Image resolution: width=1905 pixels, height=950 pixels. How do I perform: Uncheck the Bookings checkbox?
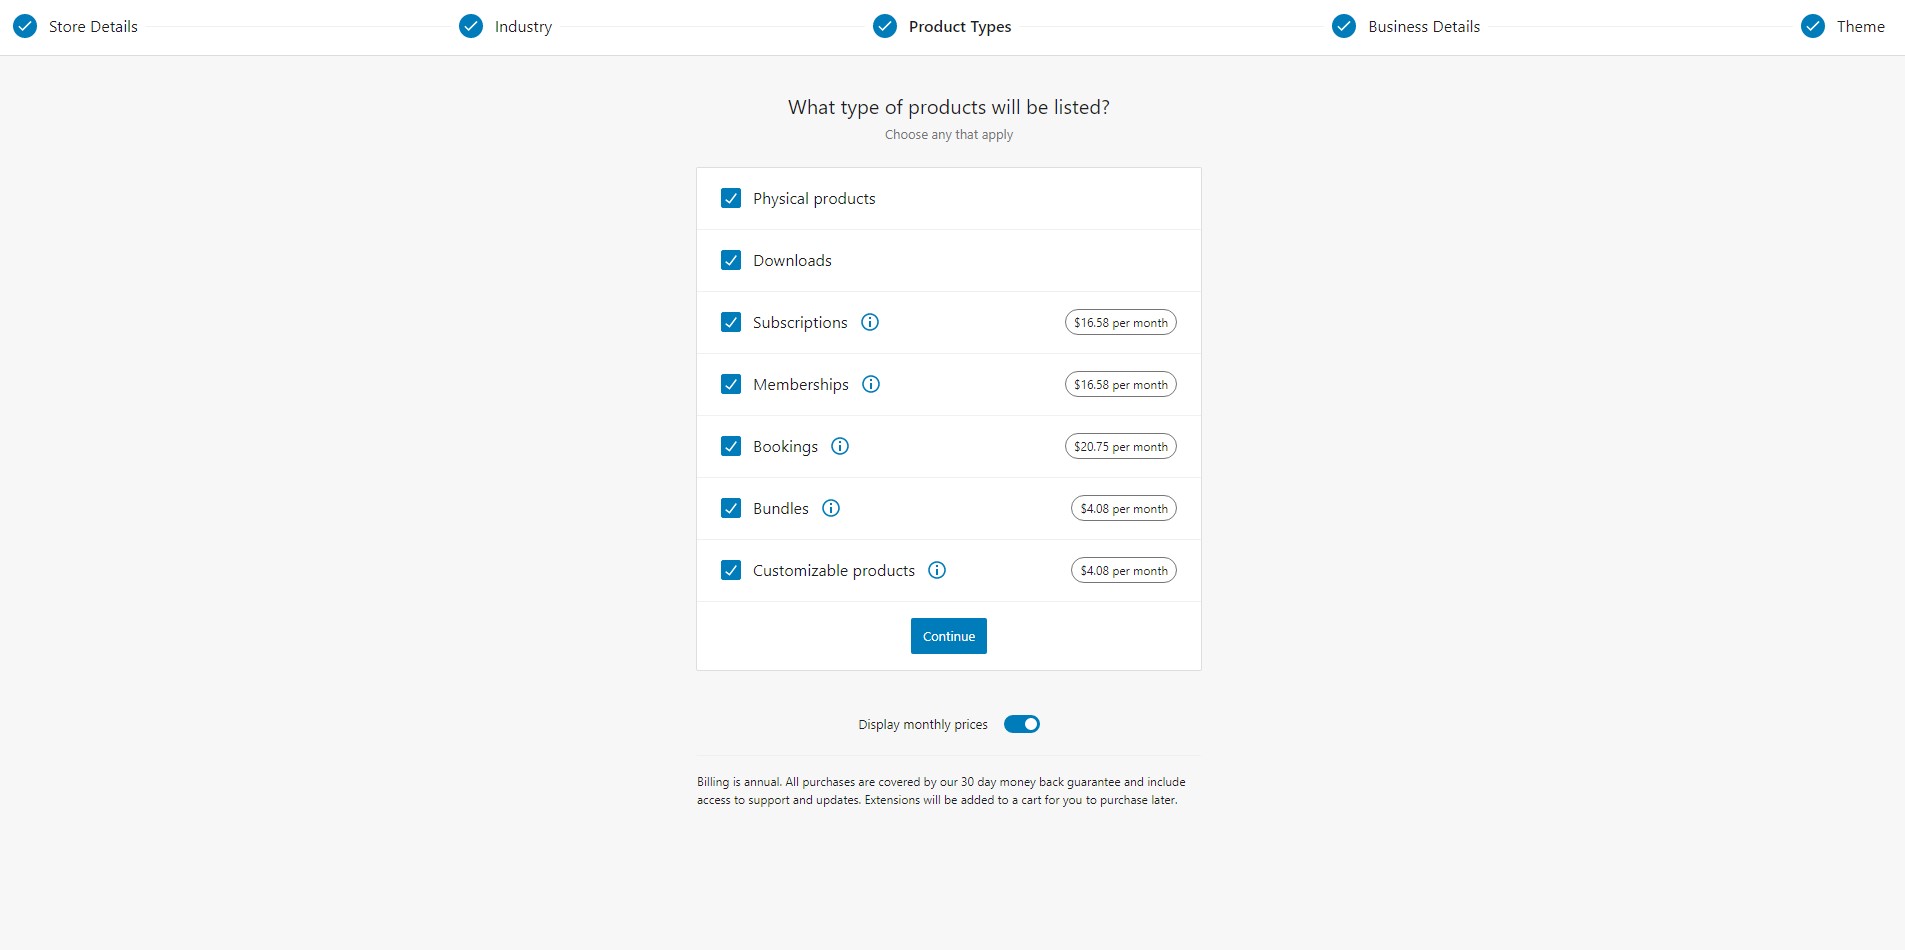pyautogui.click(x=732, y=446)
